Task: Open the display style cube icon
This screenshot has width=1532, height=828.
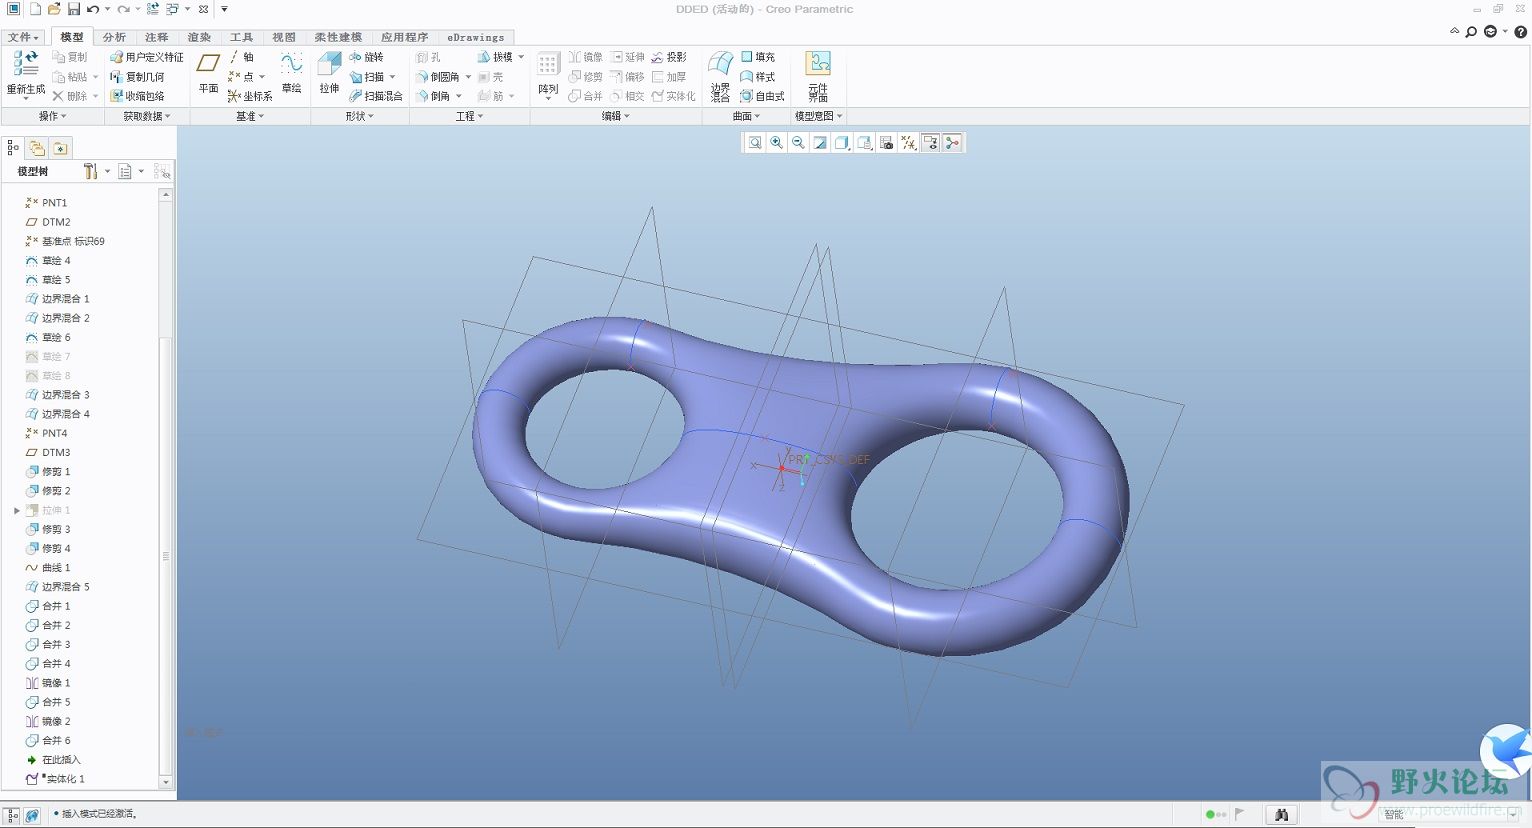Action: coord(842,143)
